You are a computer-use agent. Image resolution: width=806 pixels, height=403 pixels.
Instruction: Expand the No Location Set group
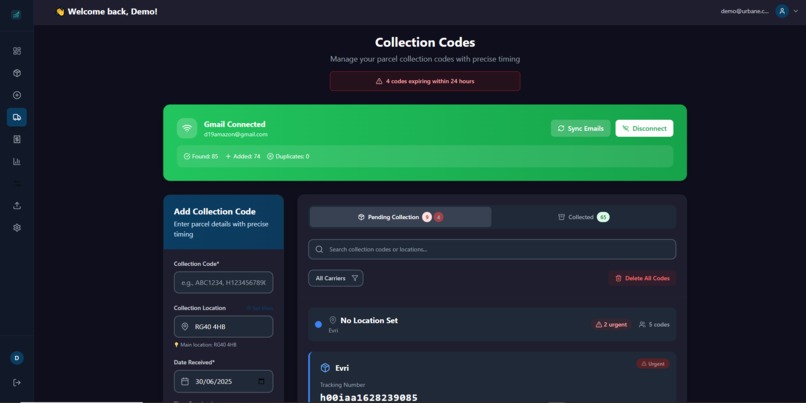[x=492, y=324]
